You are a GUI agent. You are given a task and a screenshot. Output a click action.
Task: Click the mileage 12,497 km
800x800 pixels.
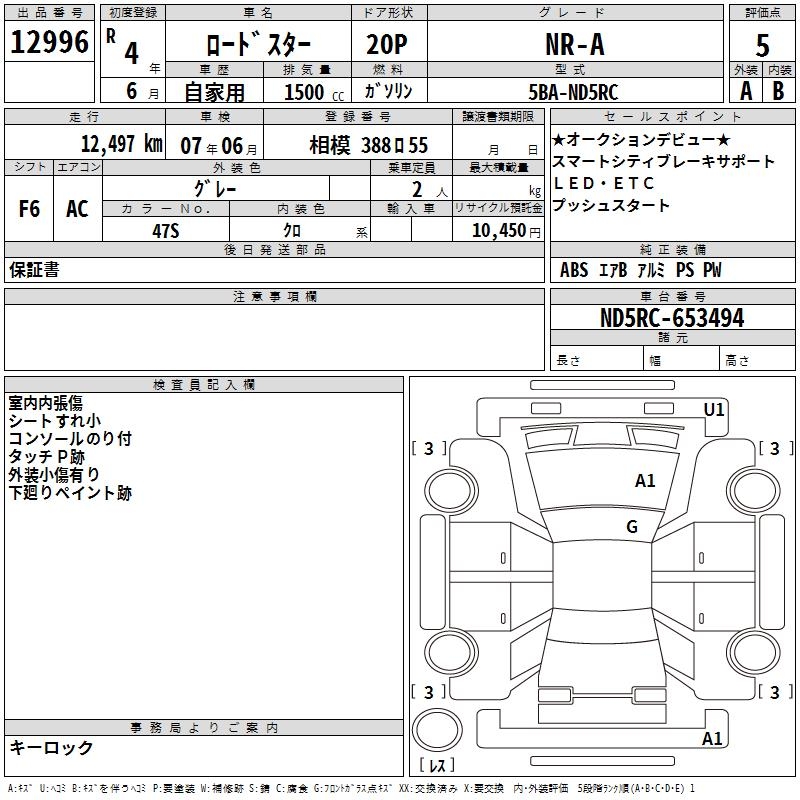pos(122,144)
